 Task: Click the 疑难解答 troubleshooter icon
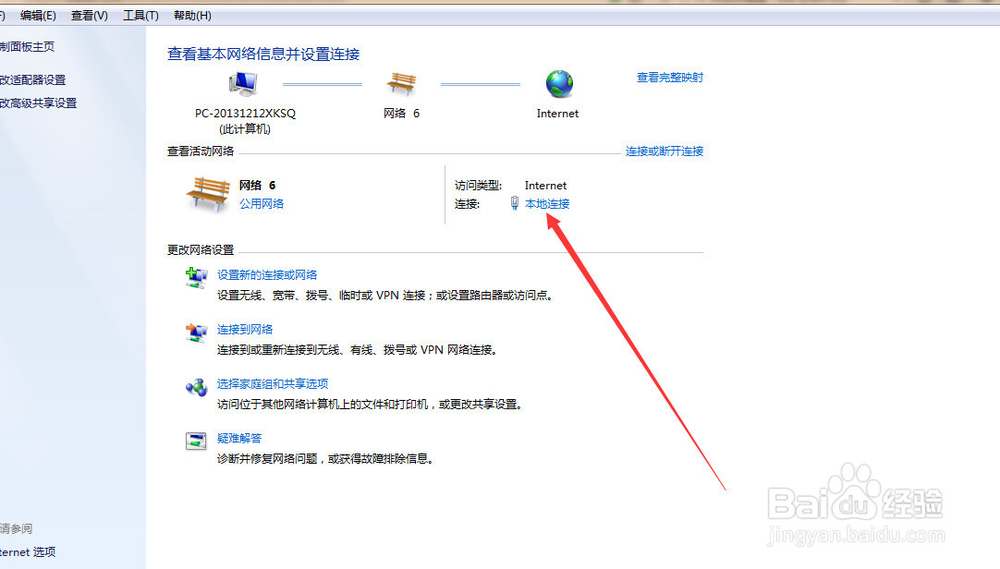tap(196, 441)
